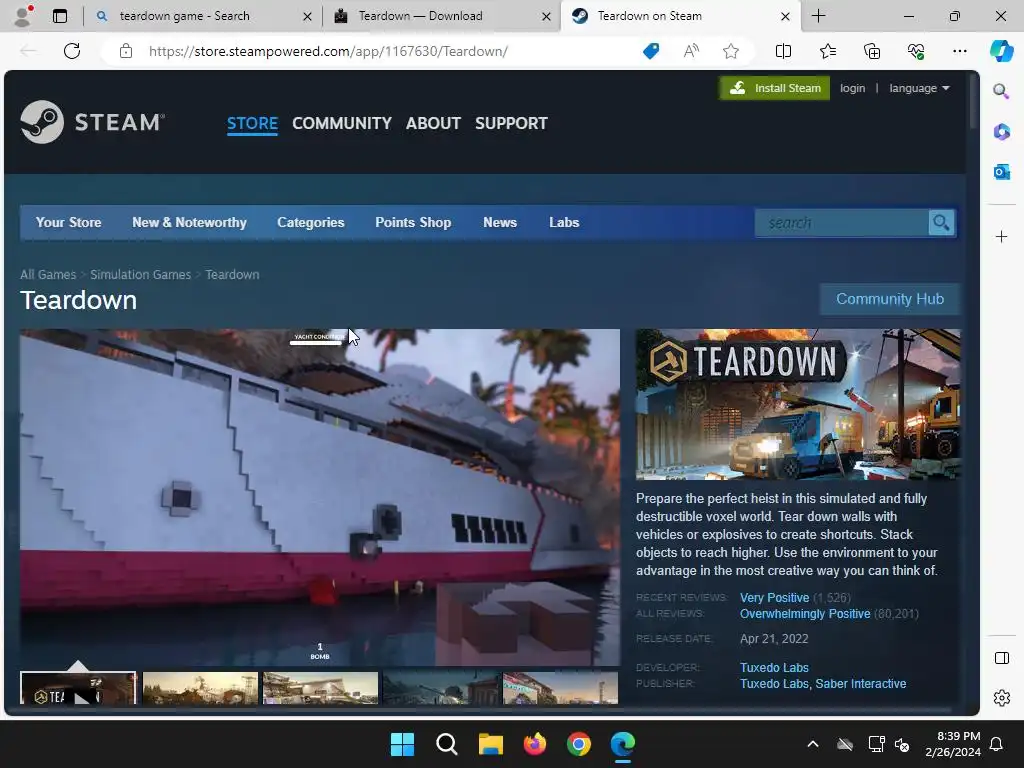The width and height of the screenshot is (1024, 768).
Task: Refresh the page with reload icon
Action: tap(72, 51)
